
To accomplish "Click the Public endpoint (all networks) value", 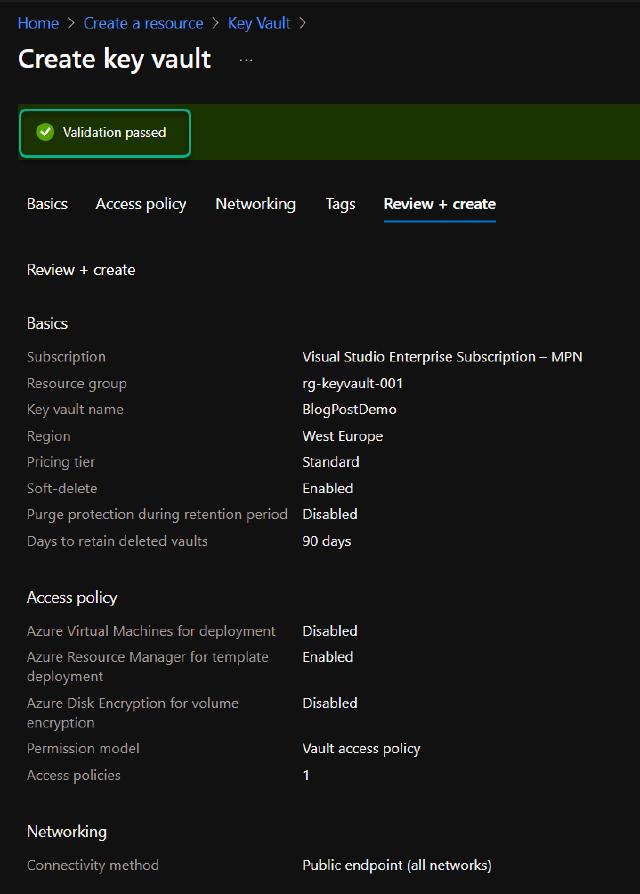I will click(396, 865).
